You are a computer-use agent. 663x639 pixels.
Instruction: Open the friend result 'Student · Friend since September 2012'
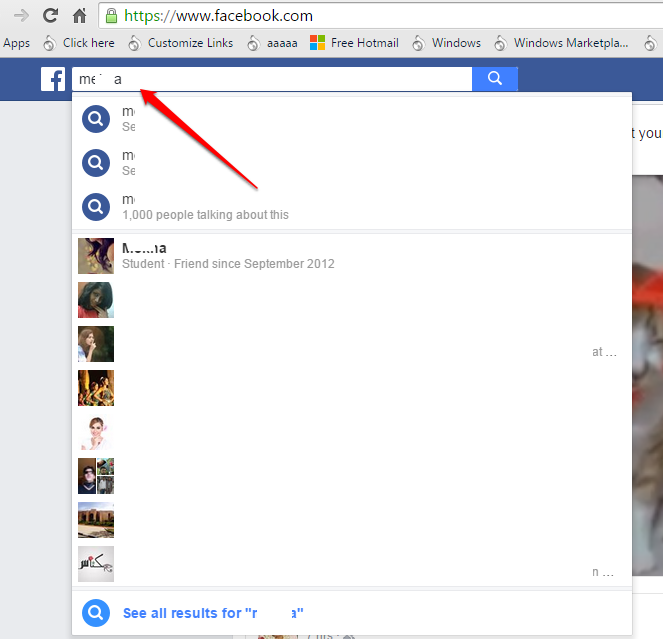(352, 256)
